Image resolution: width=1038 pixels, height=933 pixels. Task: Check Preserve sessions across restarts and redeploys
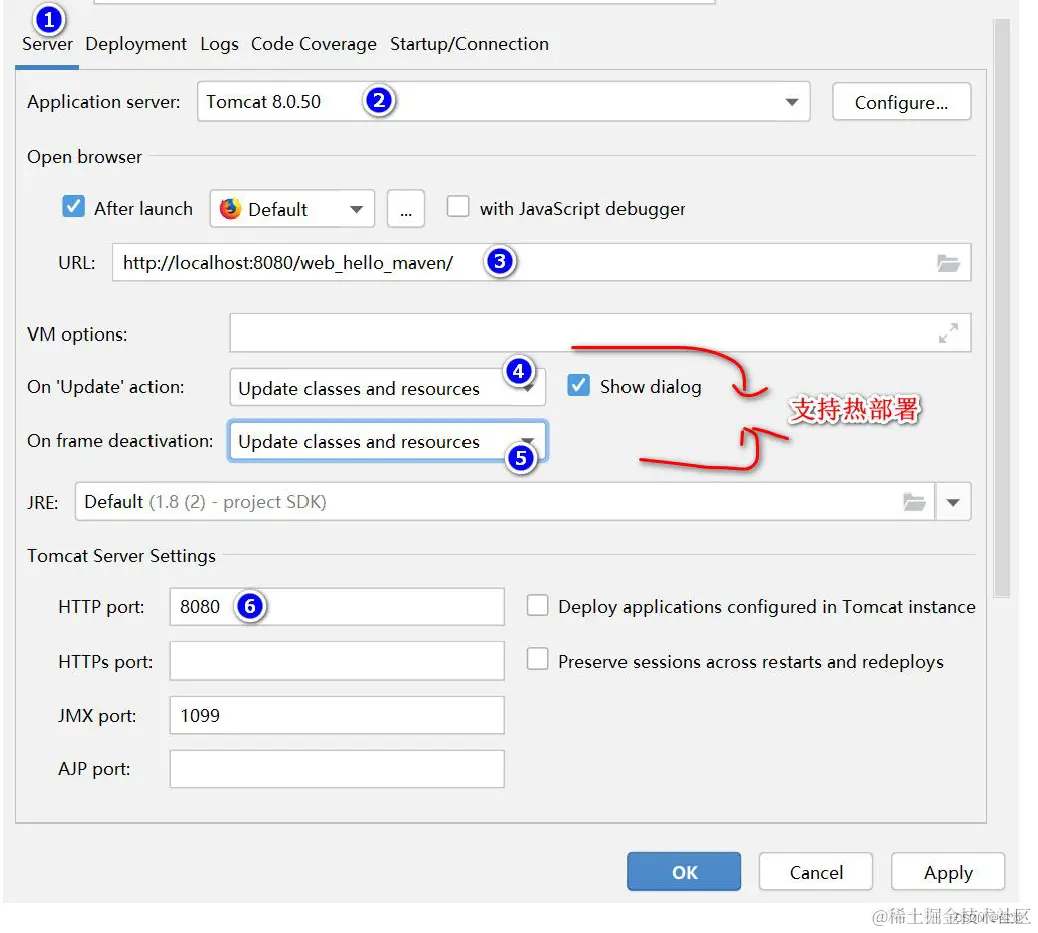pos(538,660)
